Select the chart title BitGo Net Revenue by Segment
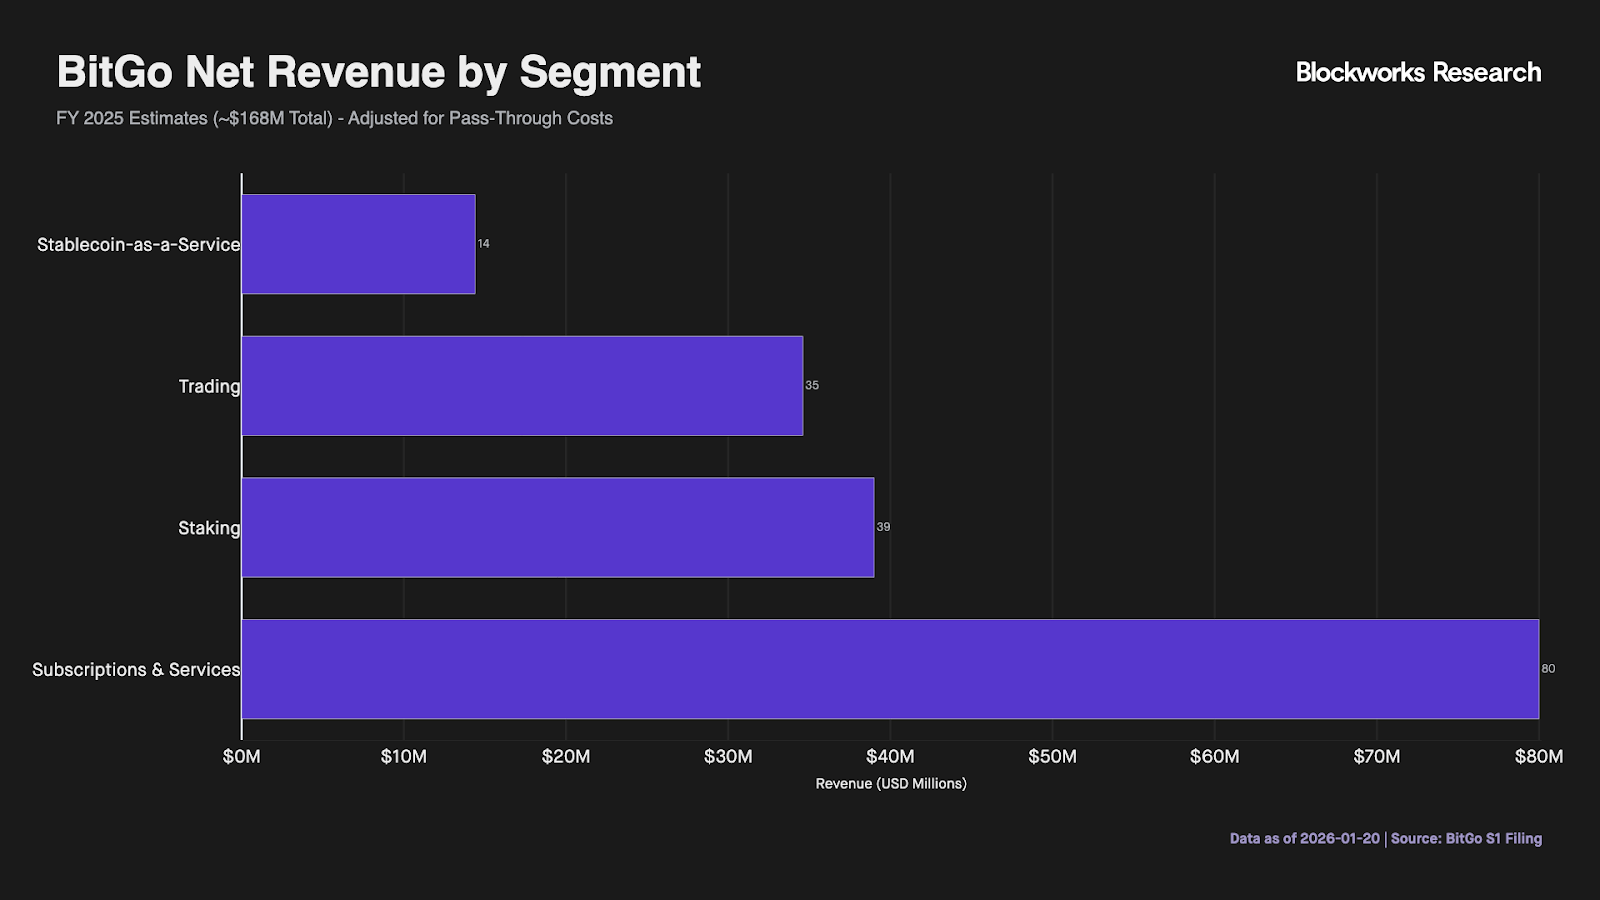This screenshot has height=900, width=1600. click(x=379, y=72)
